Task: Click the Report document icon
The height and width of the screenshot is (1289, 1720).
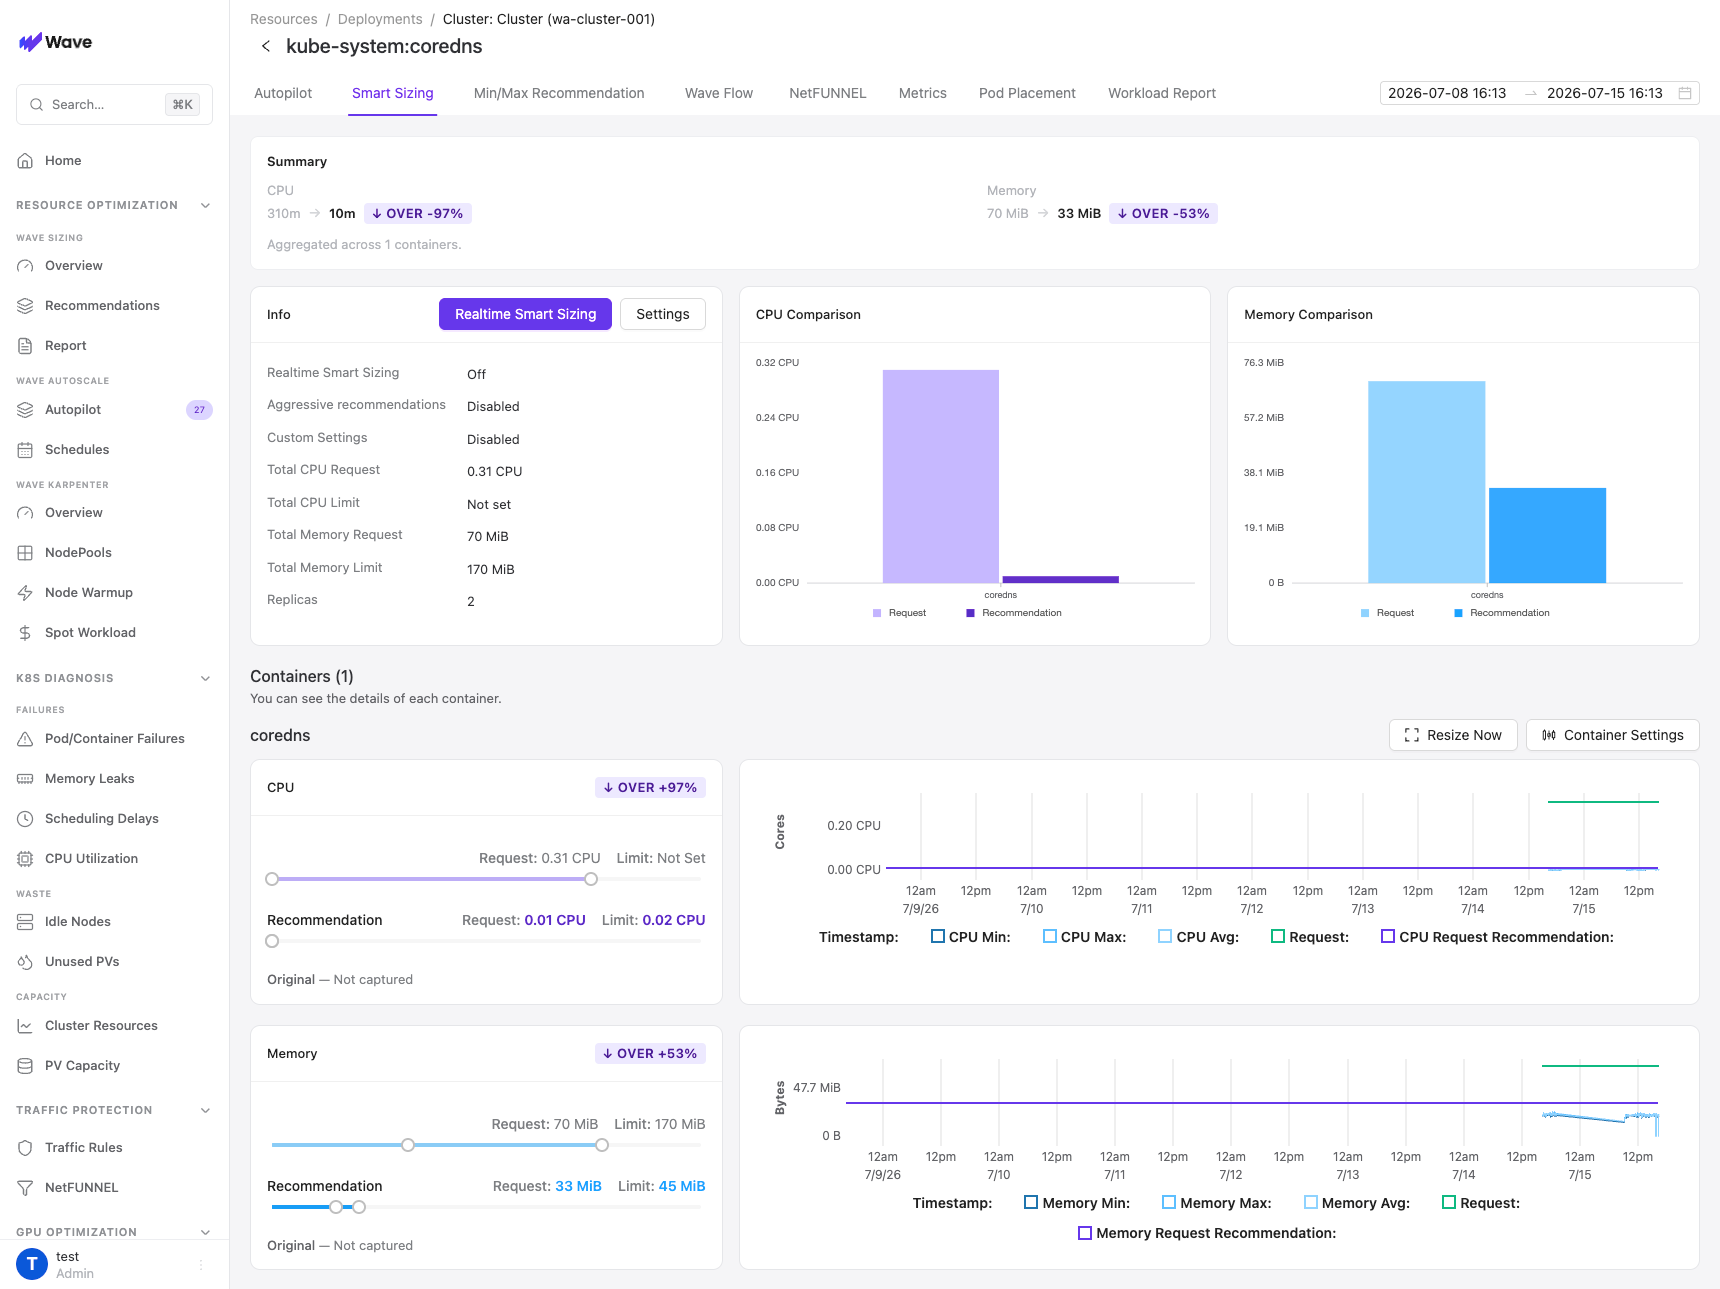Action: coord(25,346)
